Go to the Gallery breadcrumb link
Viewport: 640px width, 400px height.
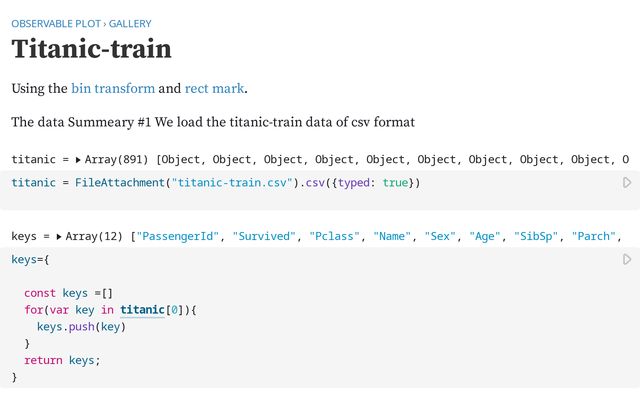pos(130,23)
